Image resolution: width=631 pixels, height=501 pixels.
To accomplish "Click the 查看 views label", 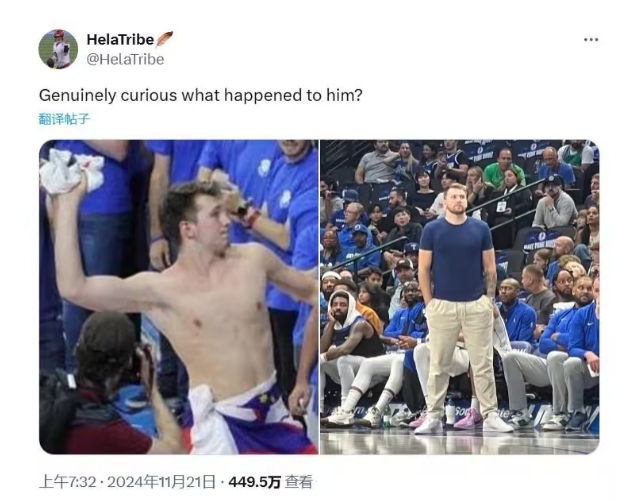I will pos(299,482).
